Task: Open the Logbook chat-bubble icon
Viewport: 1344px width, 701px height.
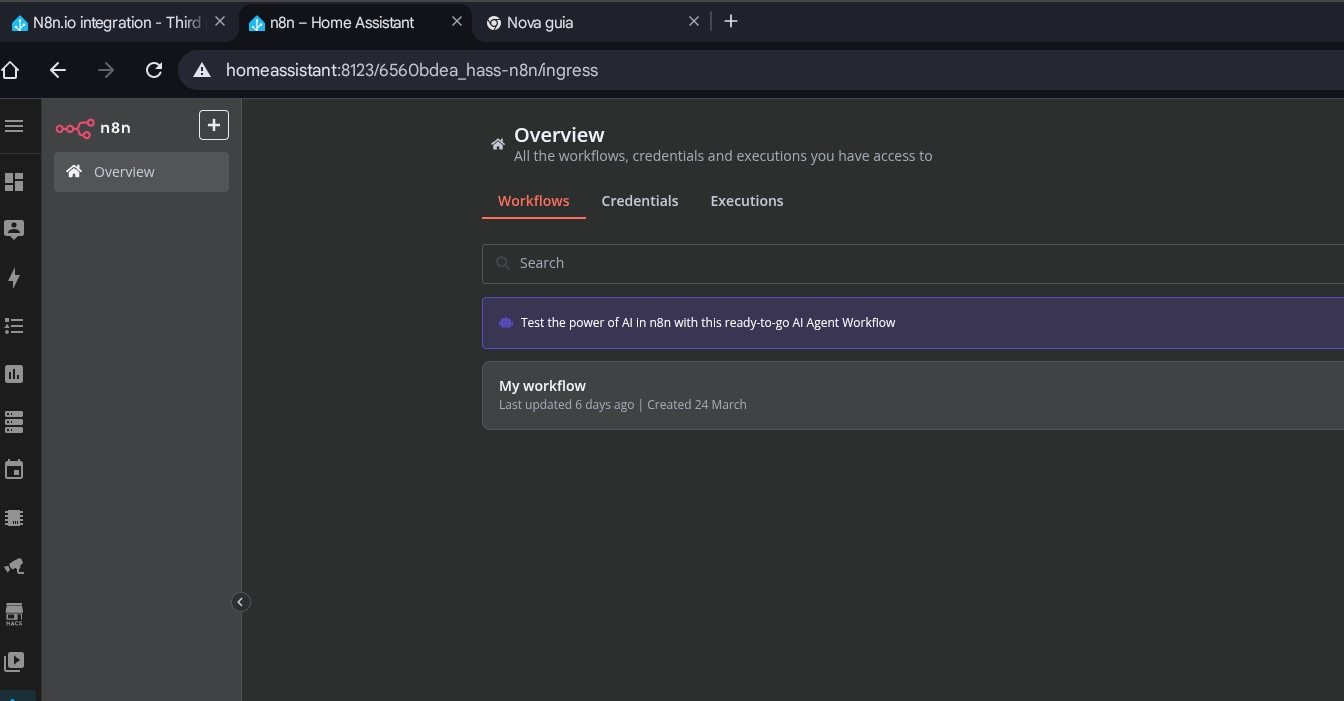Action: pos(14,229)
